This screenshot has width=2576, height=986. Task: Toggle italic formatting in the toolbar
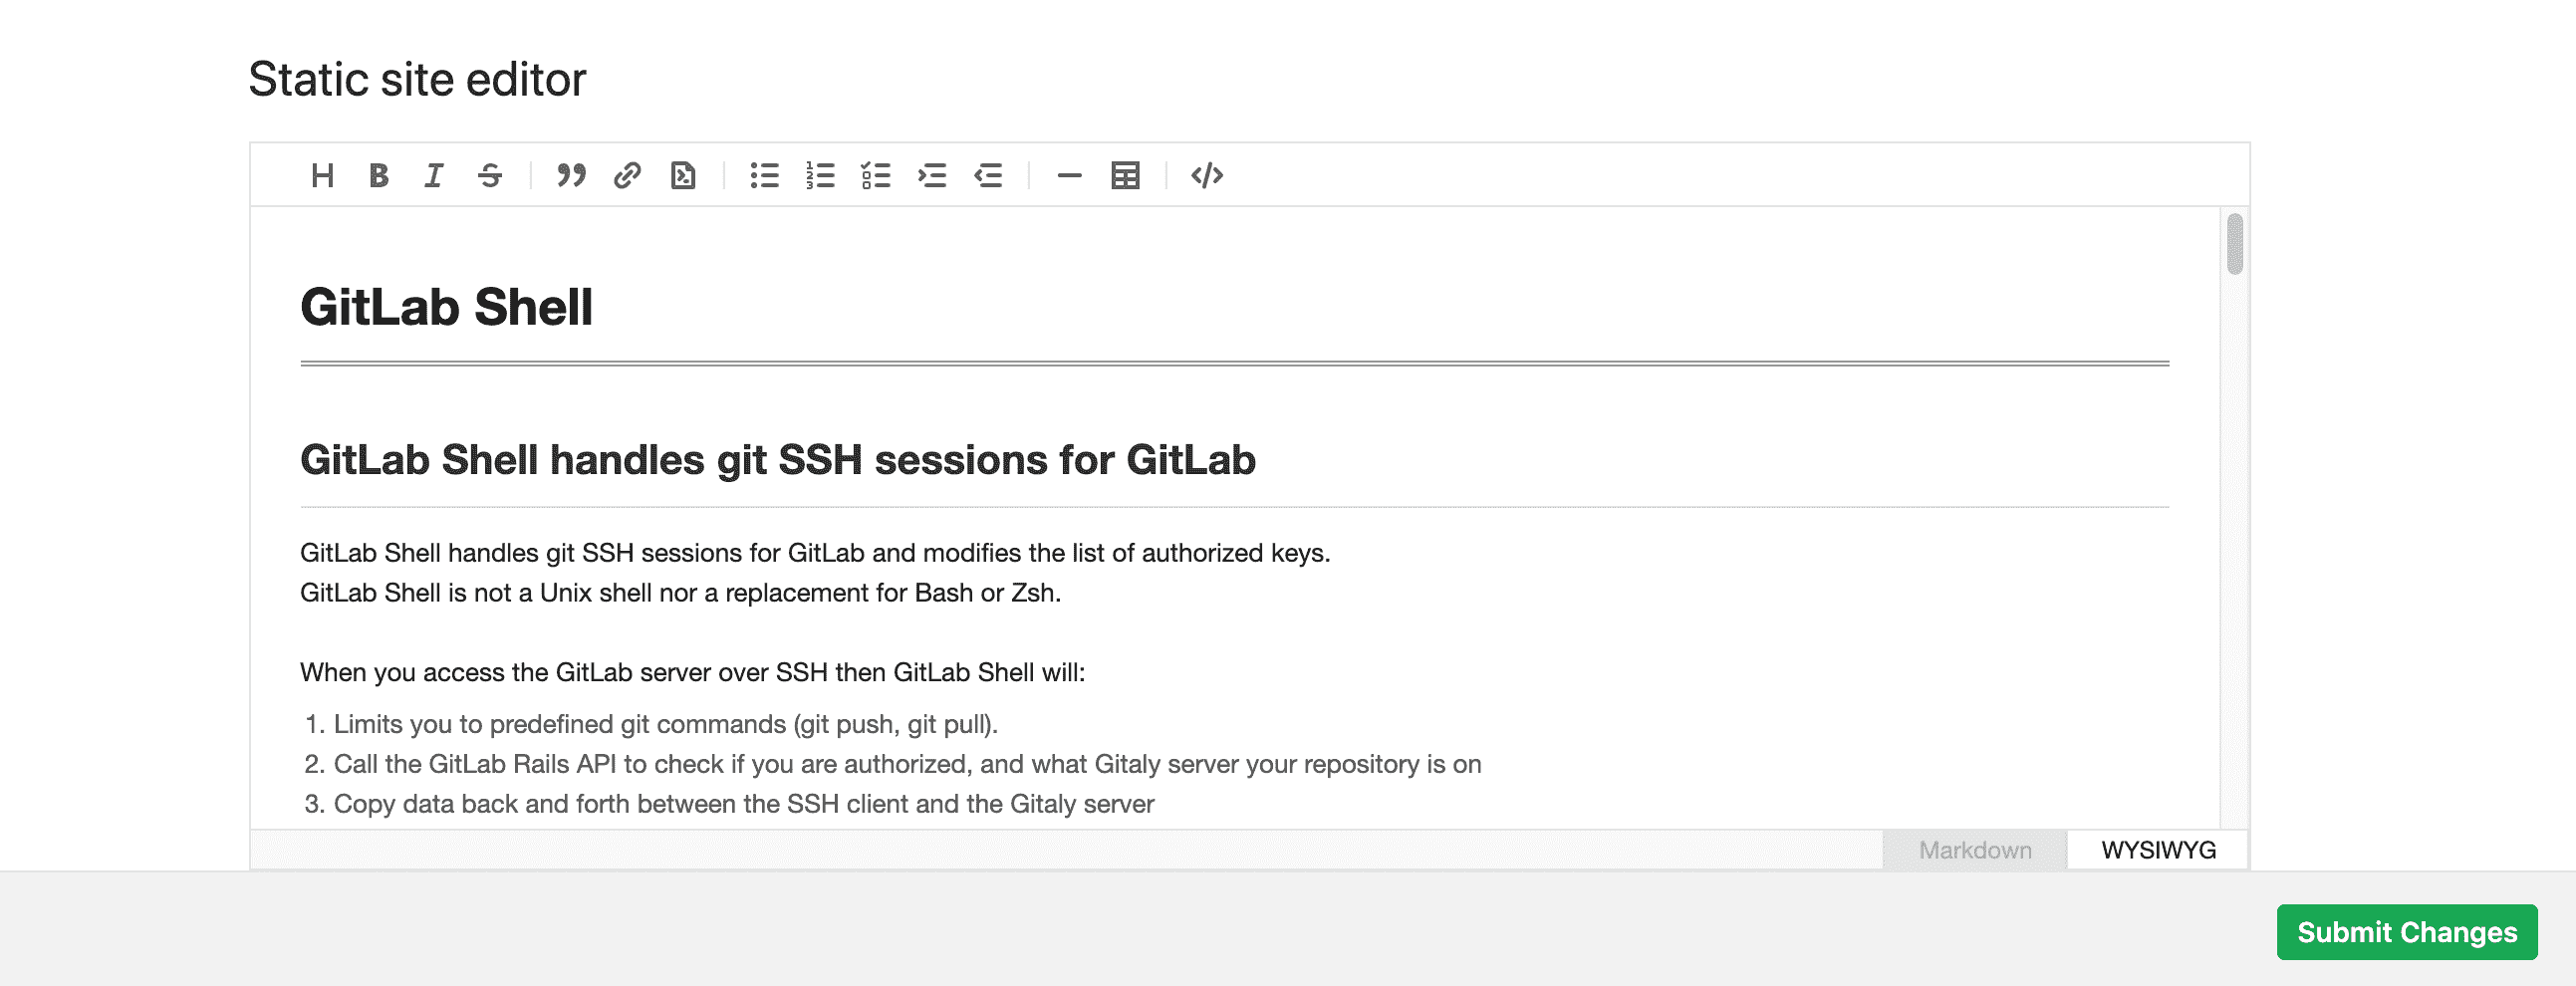pos(433,176)
